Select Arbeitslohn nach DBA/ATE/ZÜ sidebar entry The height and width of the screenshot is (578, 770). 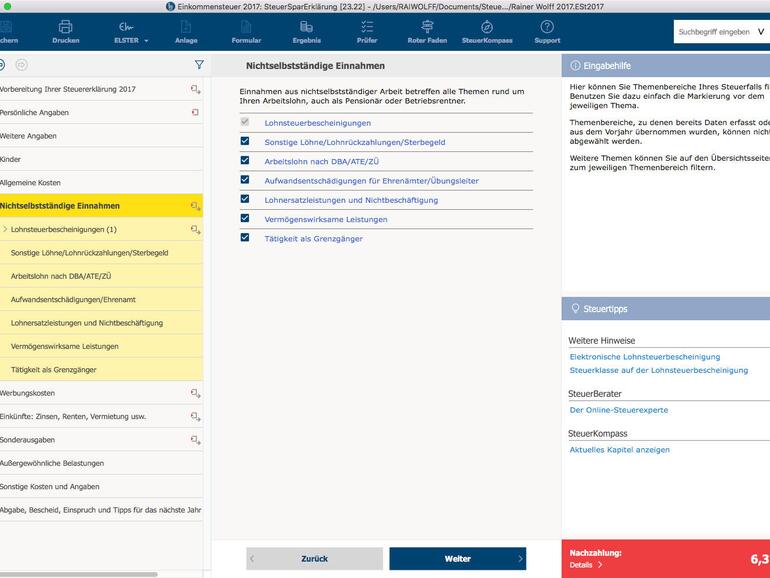pyautogui.click(x=101, y=276)
